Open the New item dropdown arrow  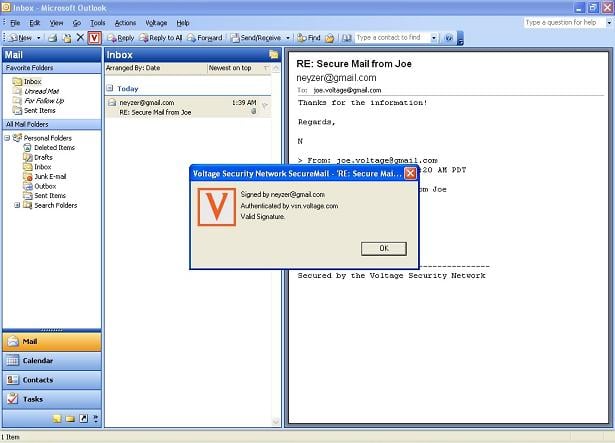click(x=38, y=38)
